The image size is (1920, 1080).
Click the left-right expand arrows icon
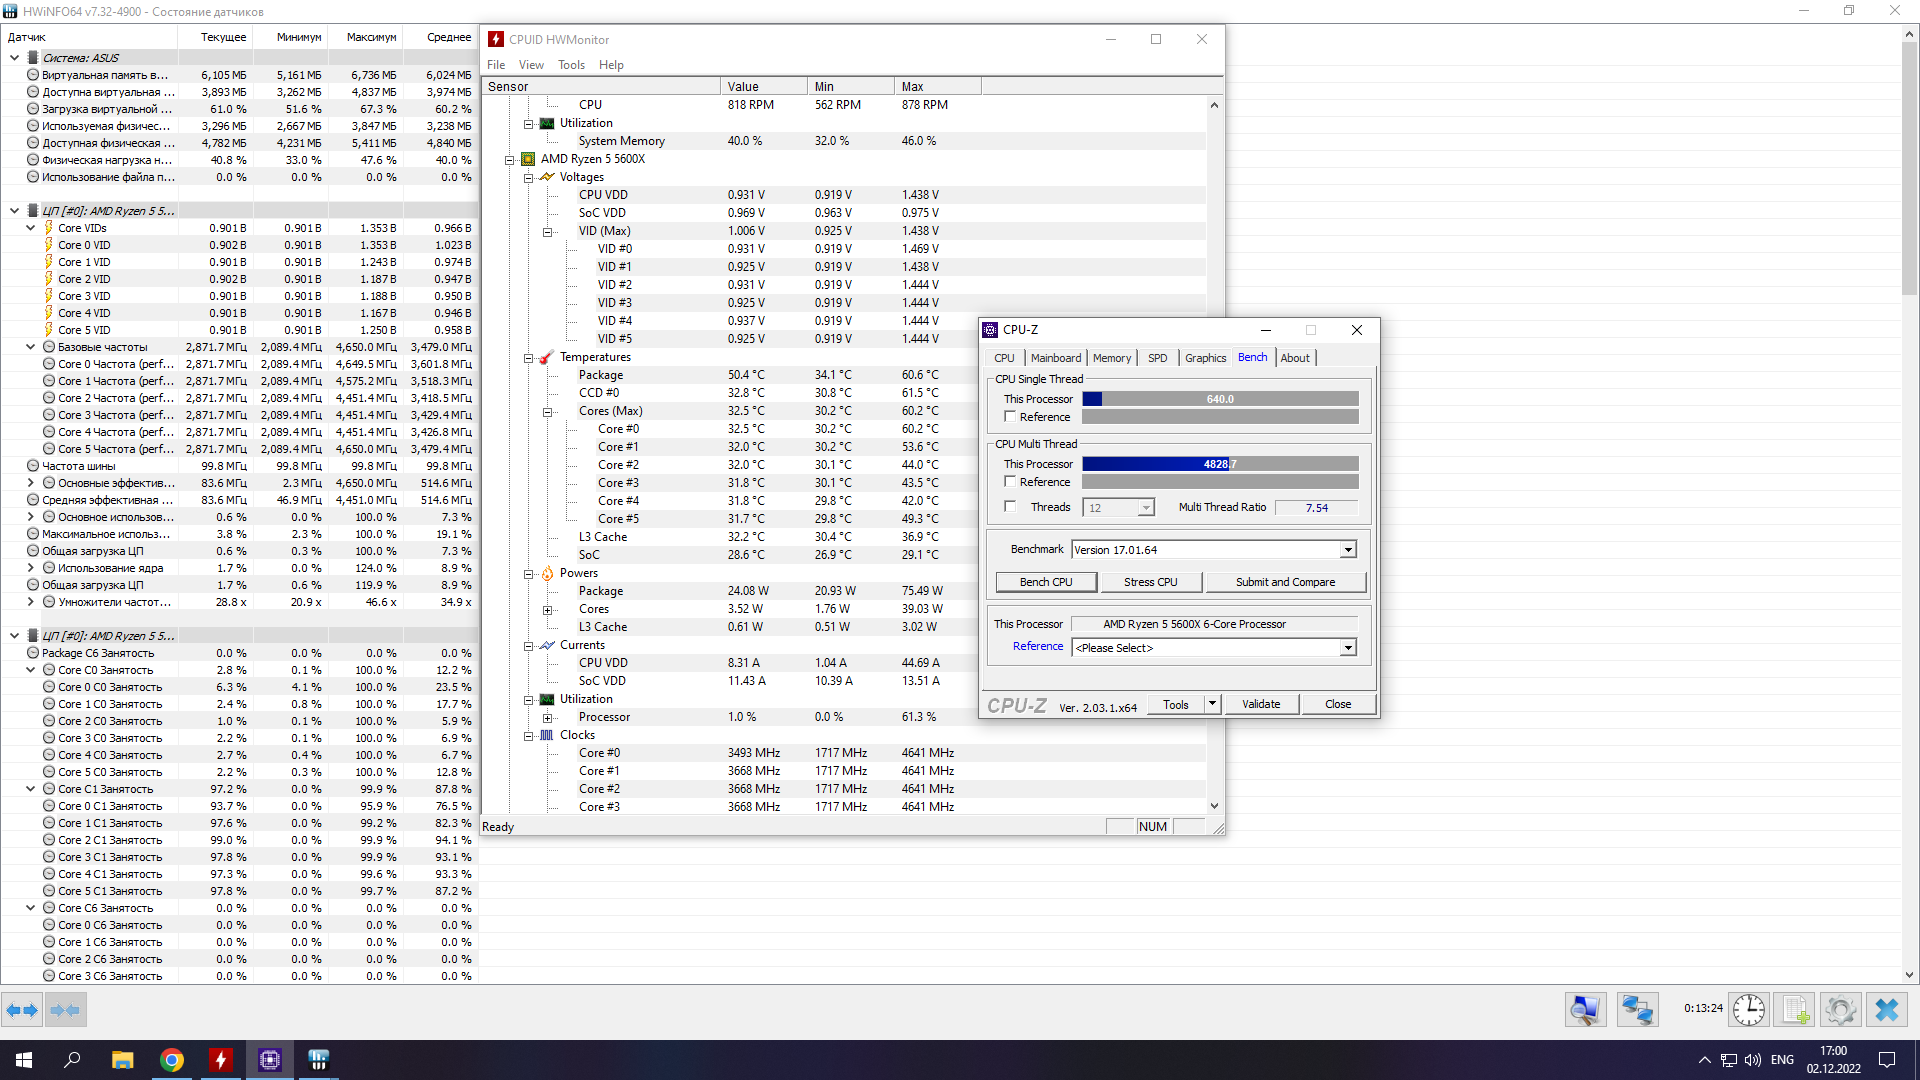[x=22, y=1010]
